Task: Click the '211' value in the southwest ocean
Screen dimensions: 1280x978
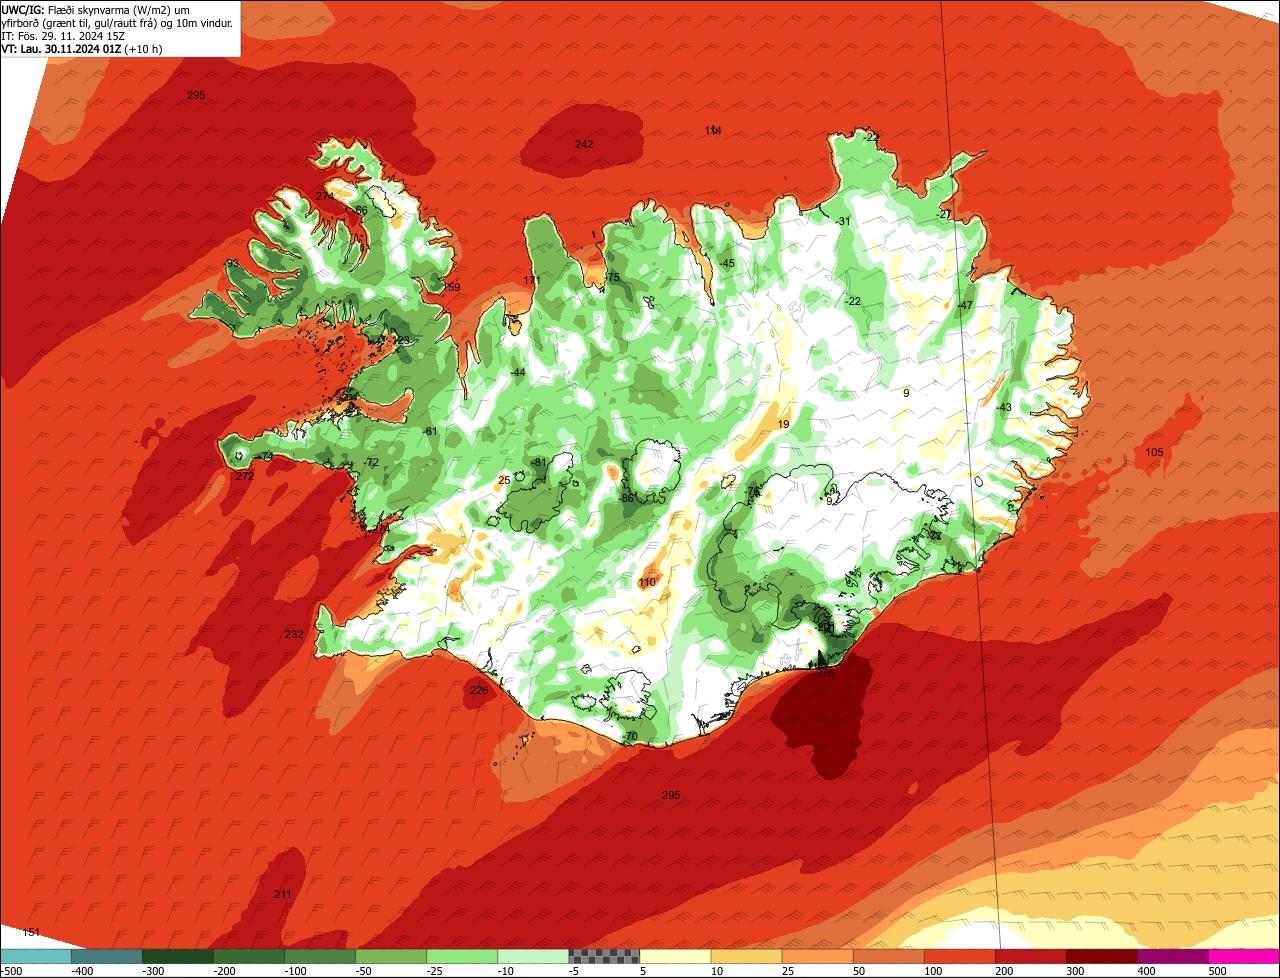Action: tap(283, 894)
